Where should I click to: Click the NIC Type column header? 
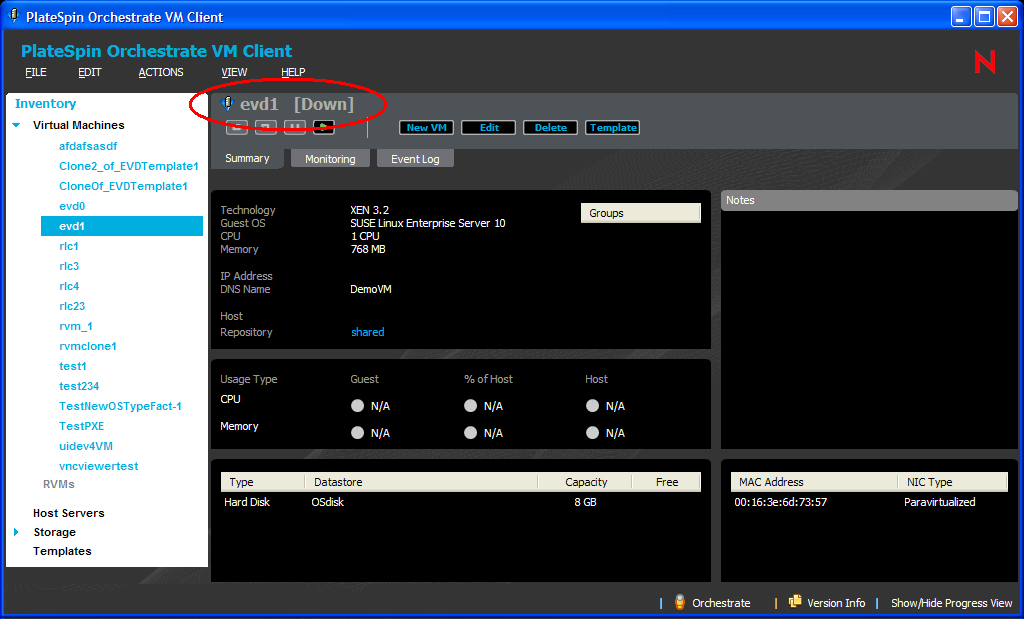click(x=953, y=482)
